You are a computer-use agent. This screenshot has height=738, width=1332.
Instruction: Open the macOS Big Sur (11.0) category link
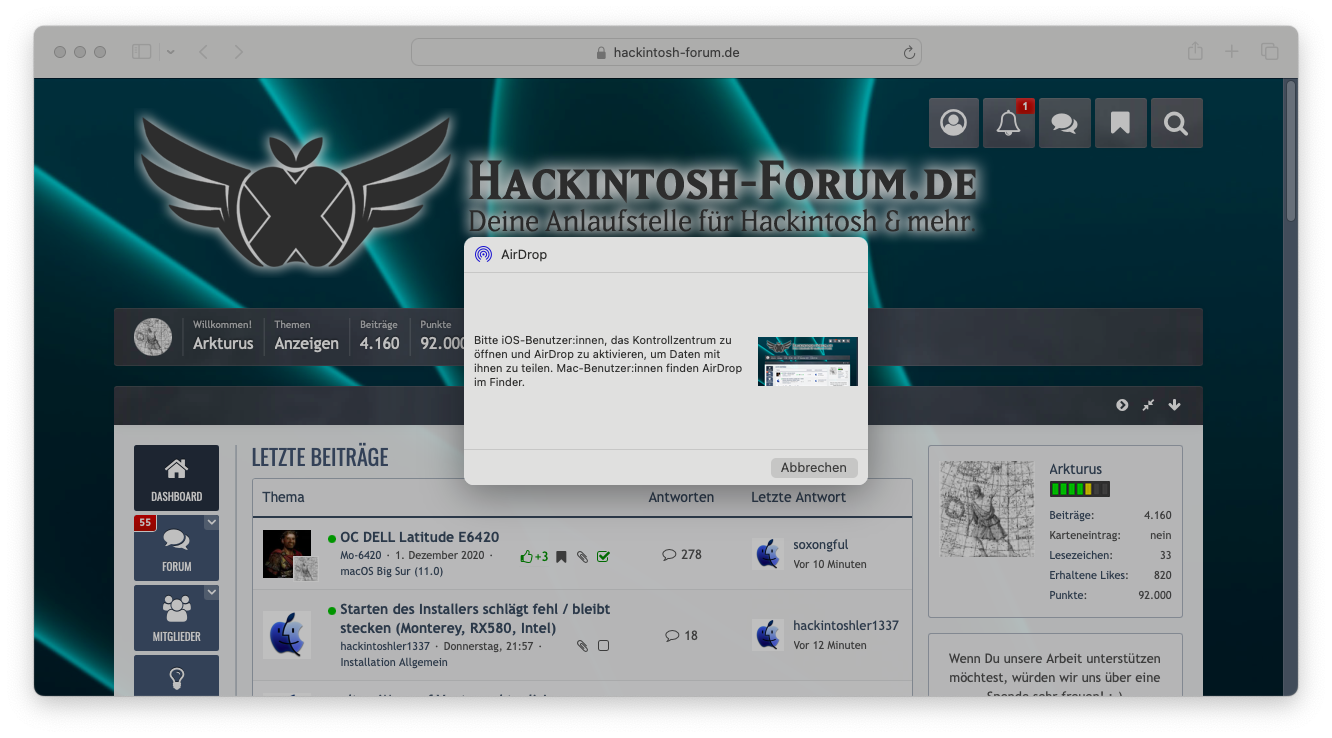click(x=392, y=572)
